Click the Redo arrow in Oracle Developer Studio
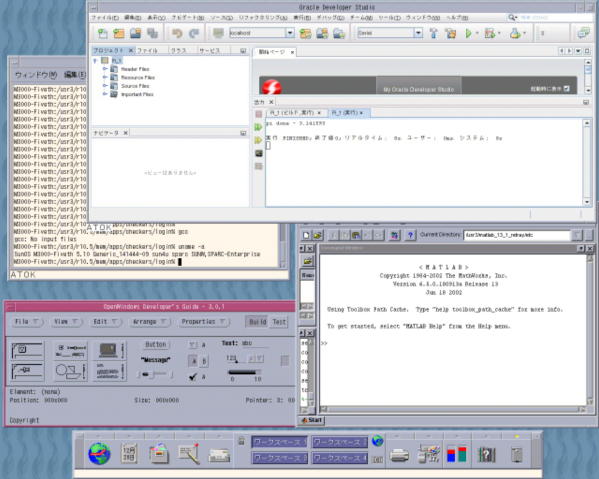The width and height of the screenshot is (599, 479). coord(194,33)
